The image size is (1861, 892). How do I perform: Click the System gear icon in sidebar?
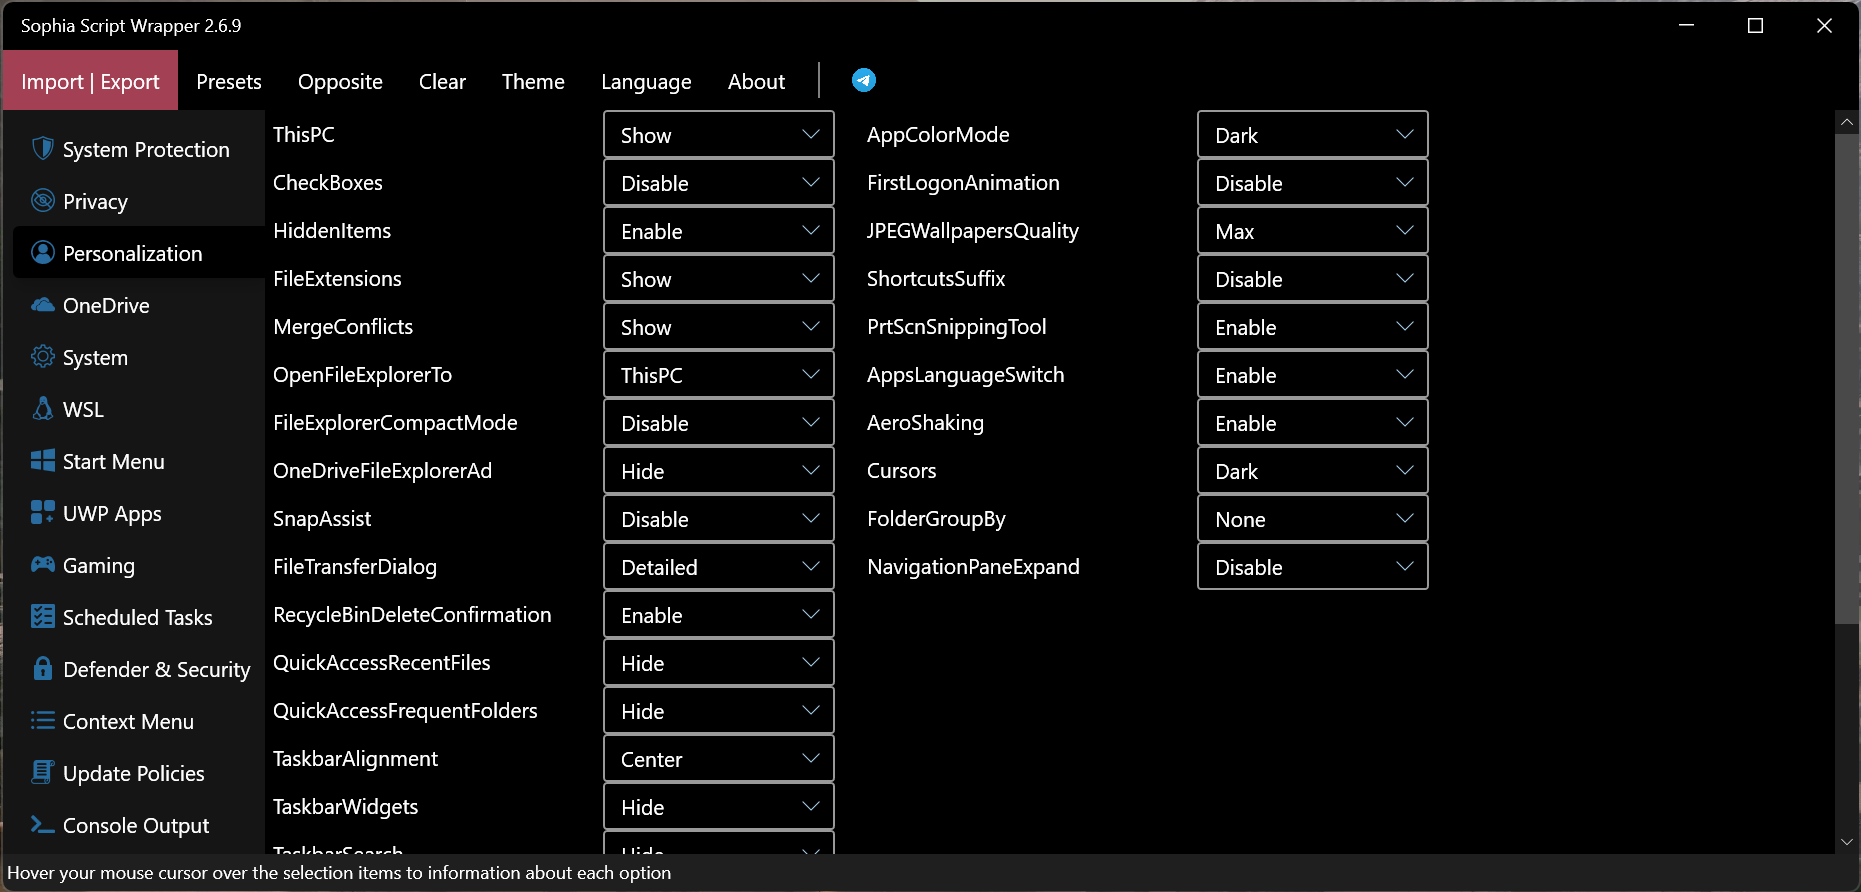point(42,356)
